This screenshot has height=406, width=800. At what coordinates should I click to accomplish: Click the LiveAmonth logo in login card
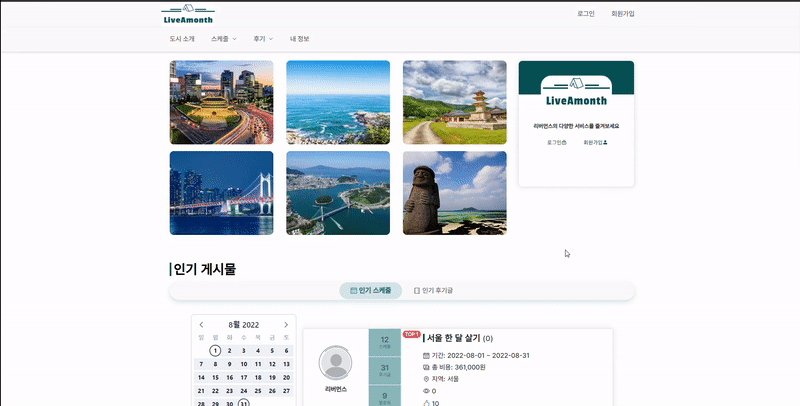[x=577, y=92]
